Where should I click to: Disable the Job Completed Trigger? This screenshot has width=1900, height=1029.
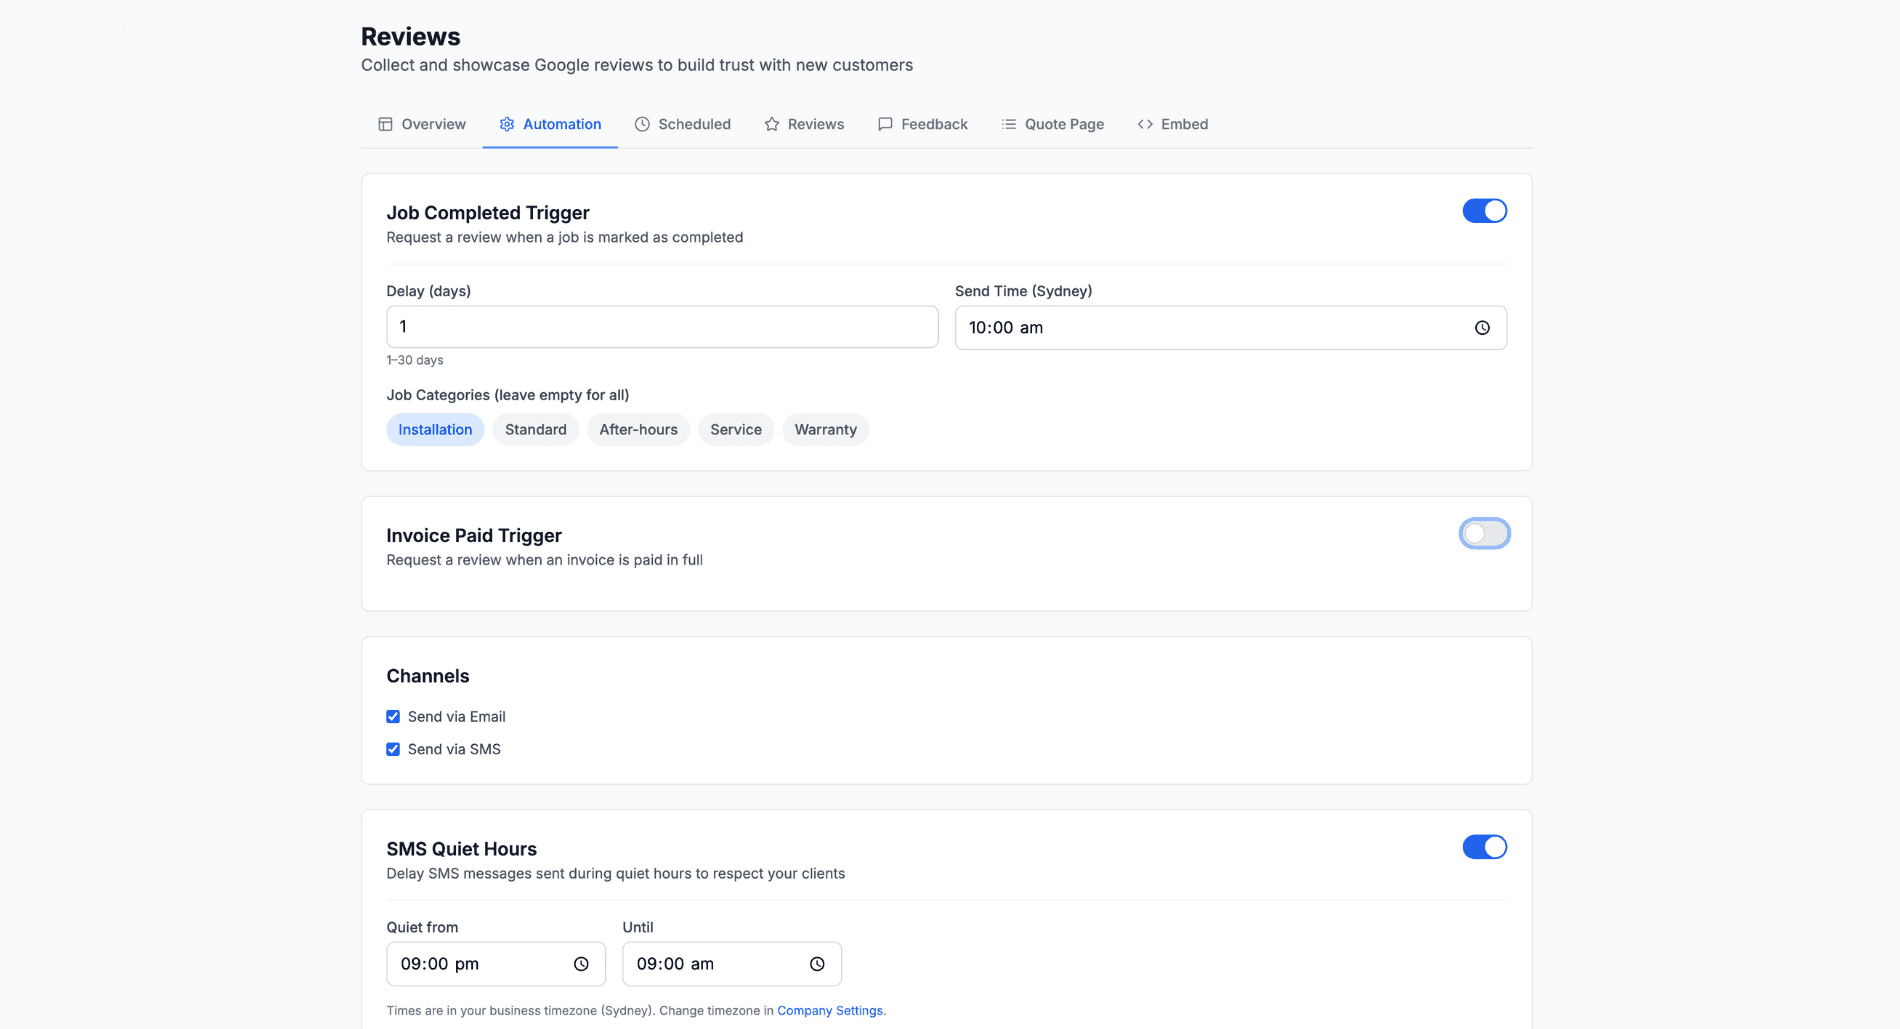1484,211
